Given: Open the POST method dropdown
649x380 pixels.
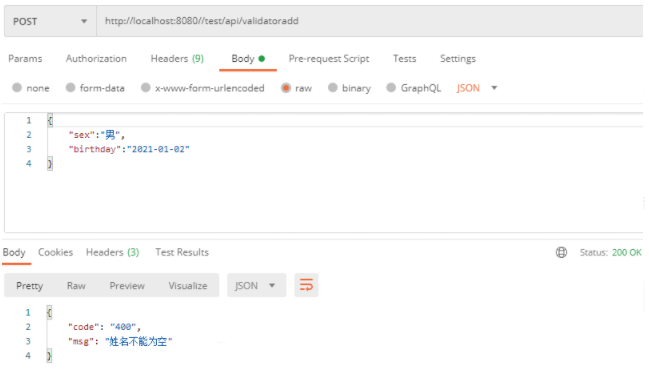Looking at the screenshot, I should pos(50,21).
